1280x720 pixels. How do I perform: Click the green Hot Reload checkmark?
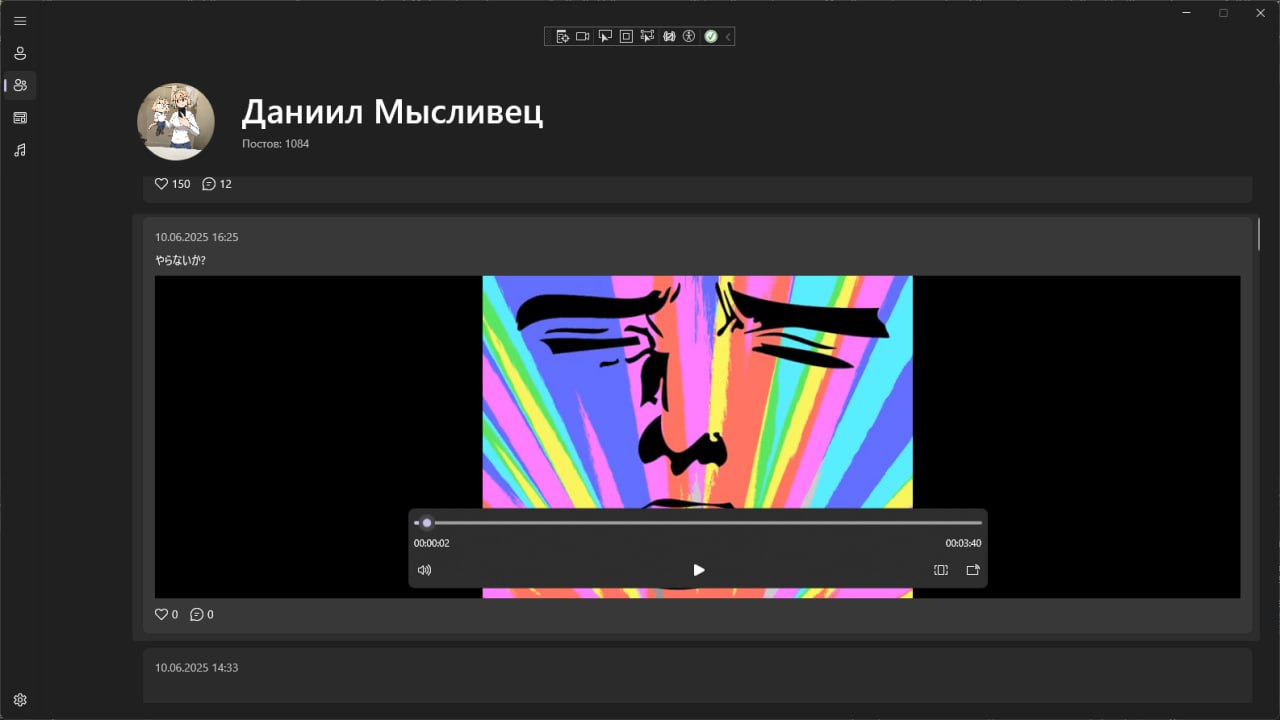(710, 36)
